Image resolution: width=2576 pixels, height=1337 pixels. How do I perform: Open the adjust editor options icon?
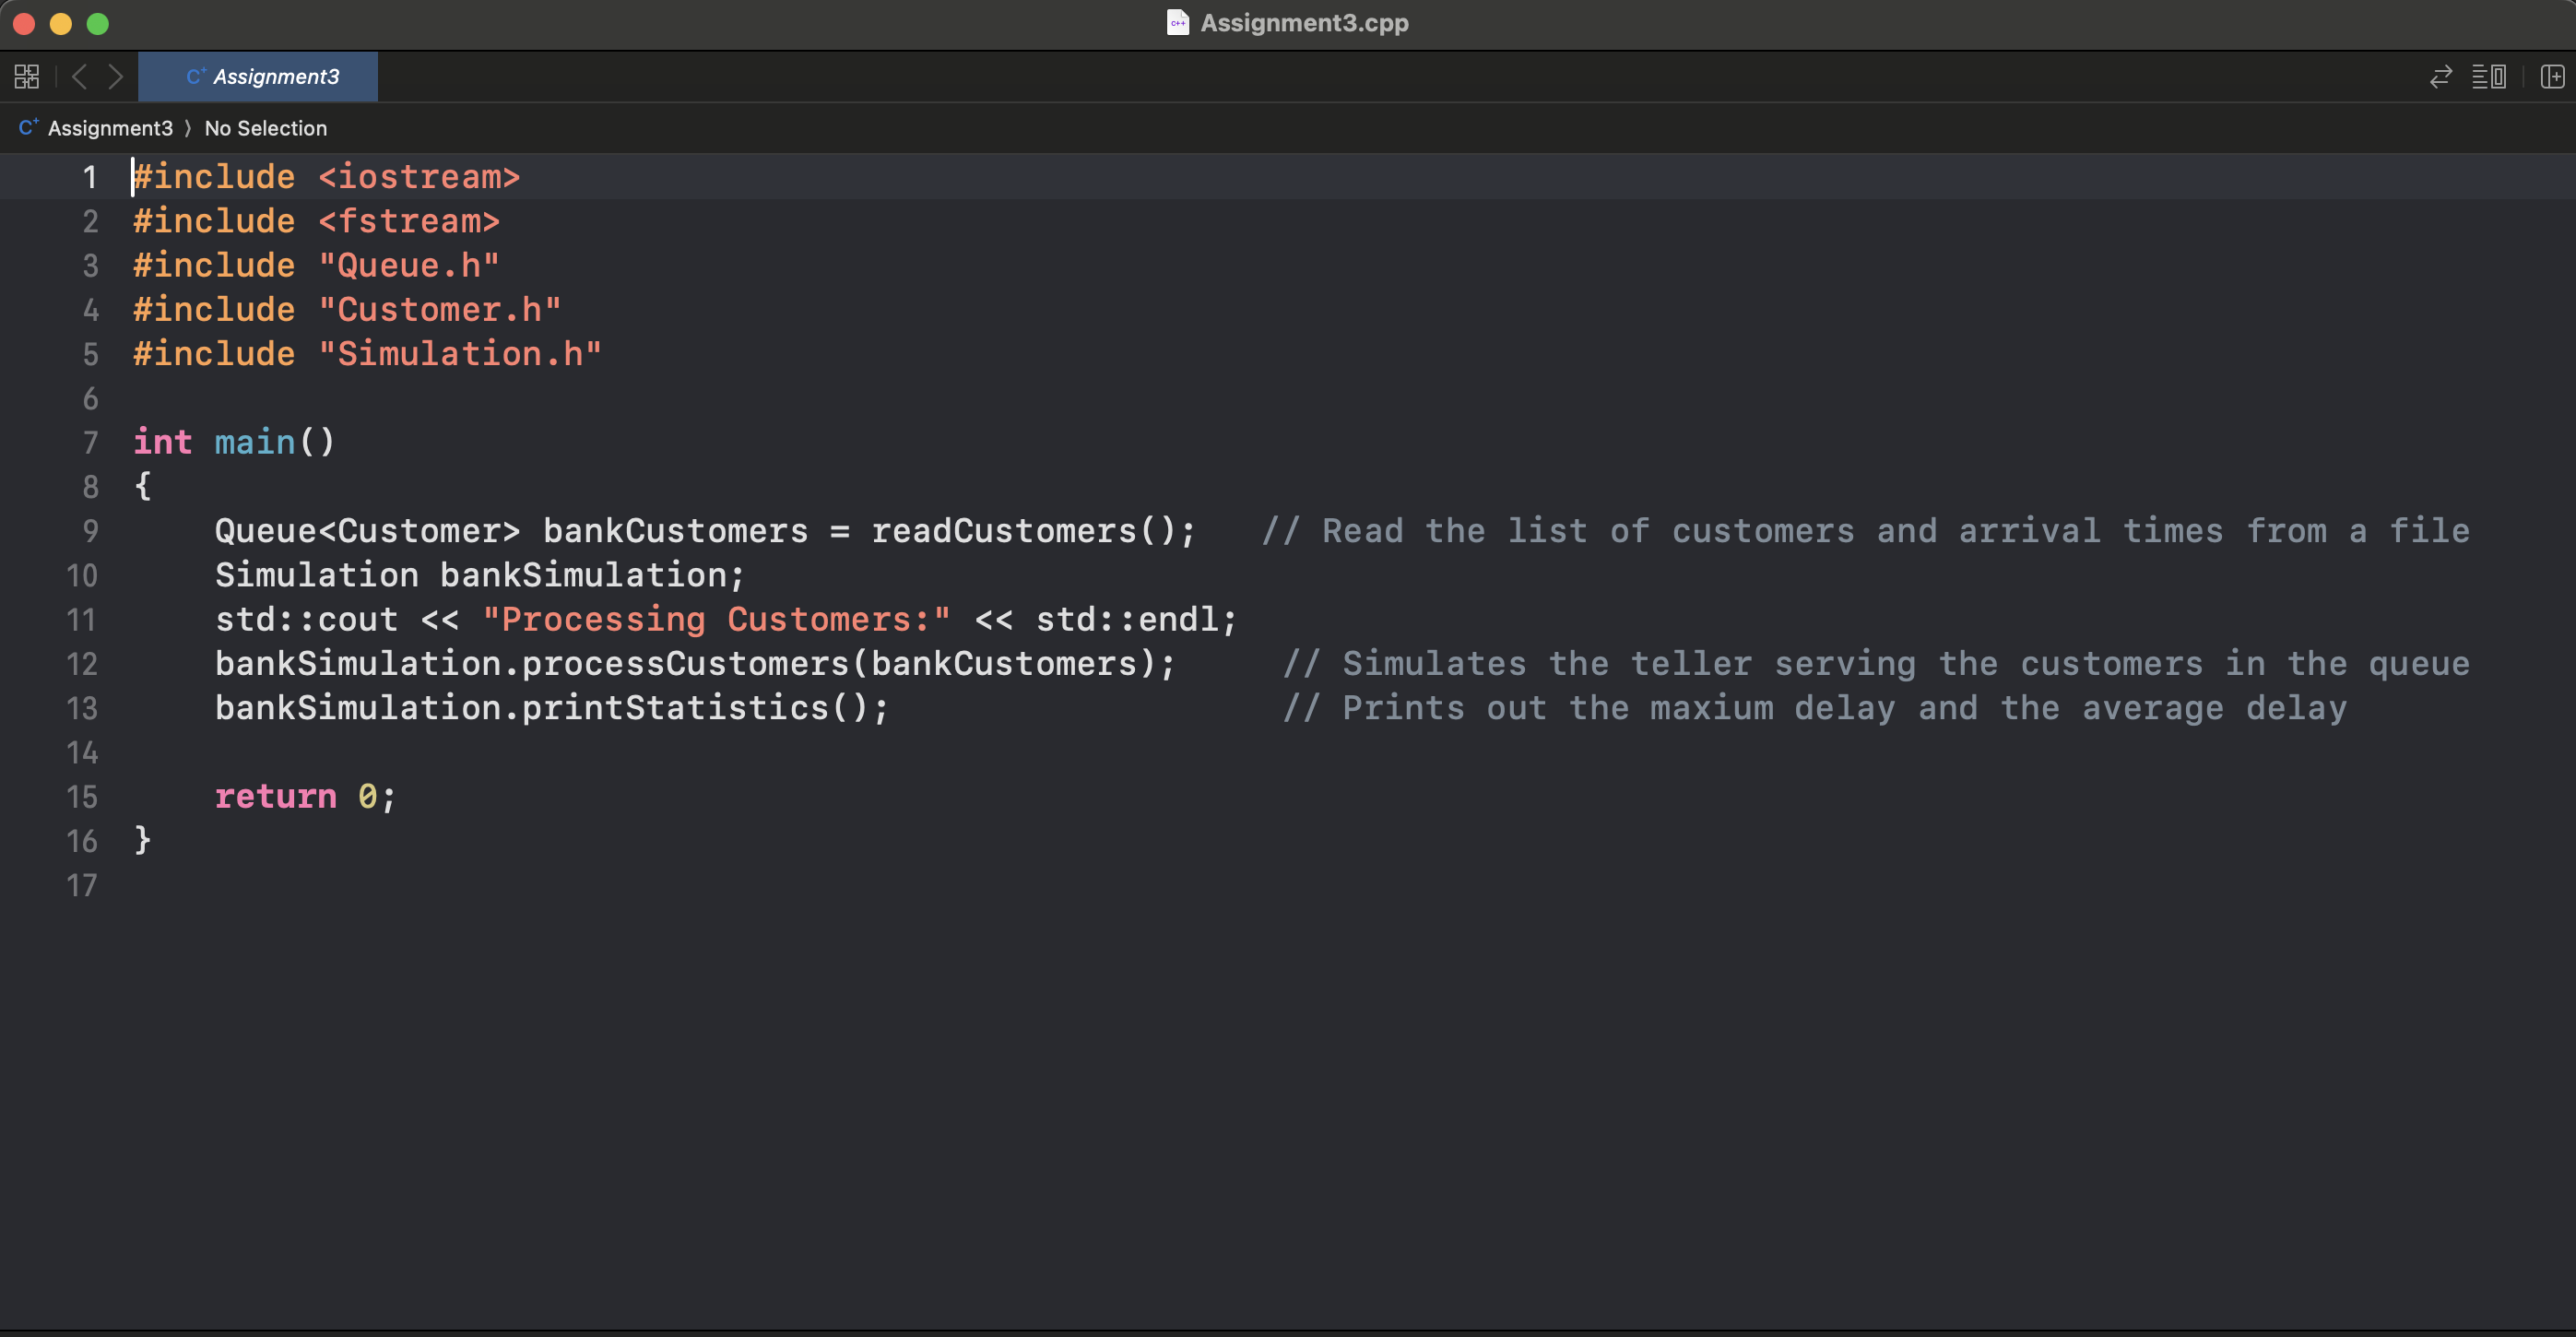(x=2489, y=77)
